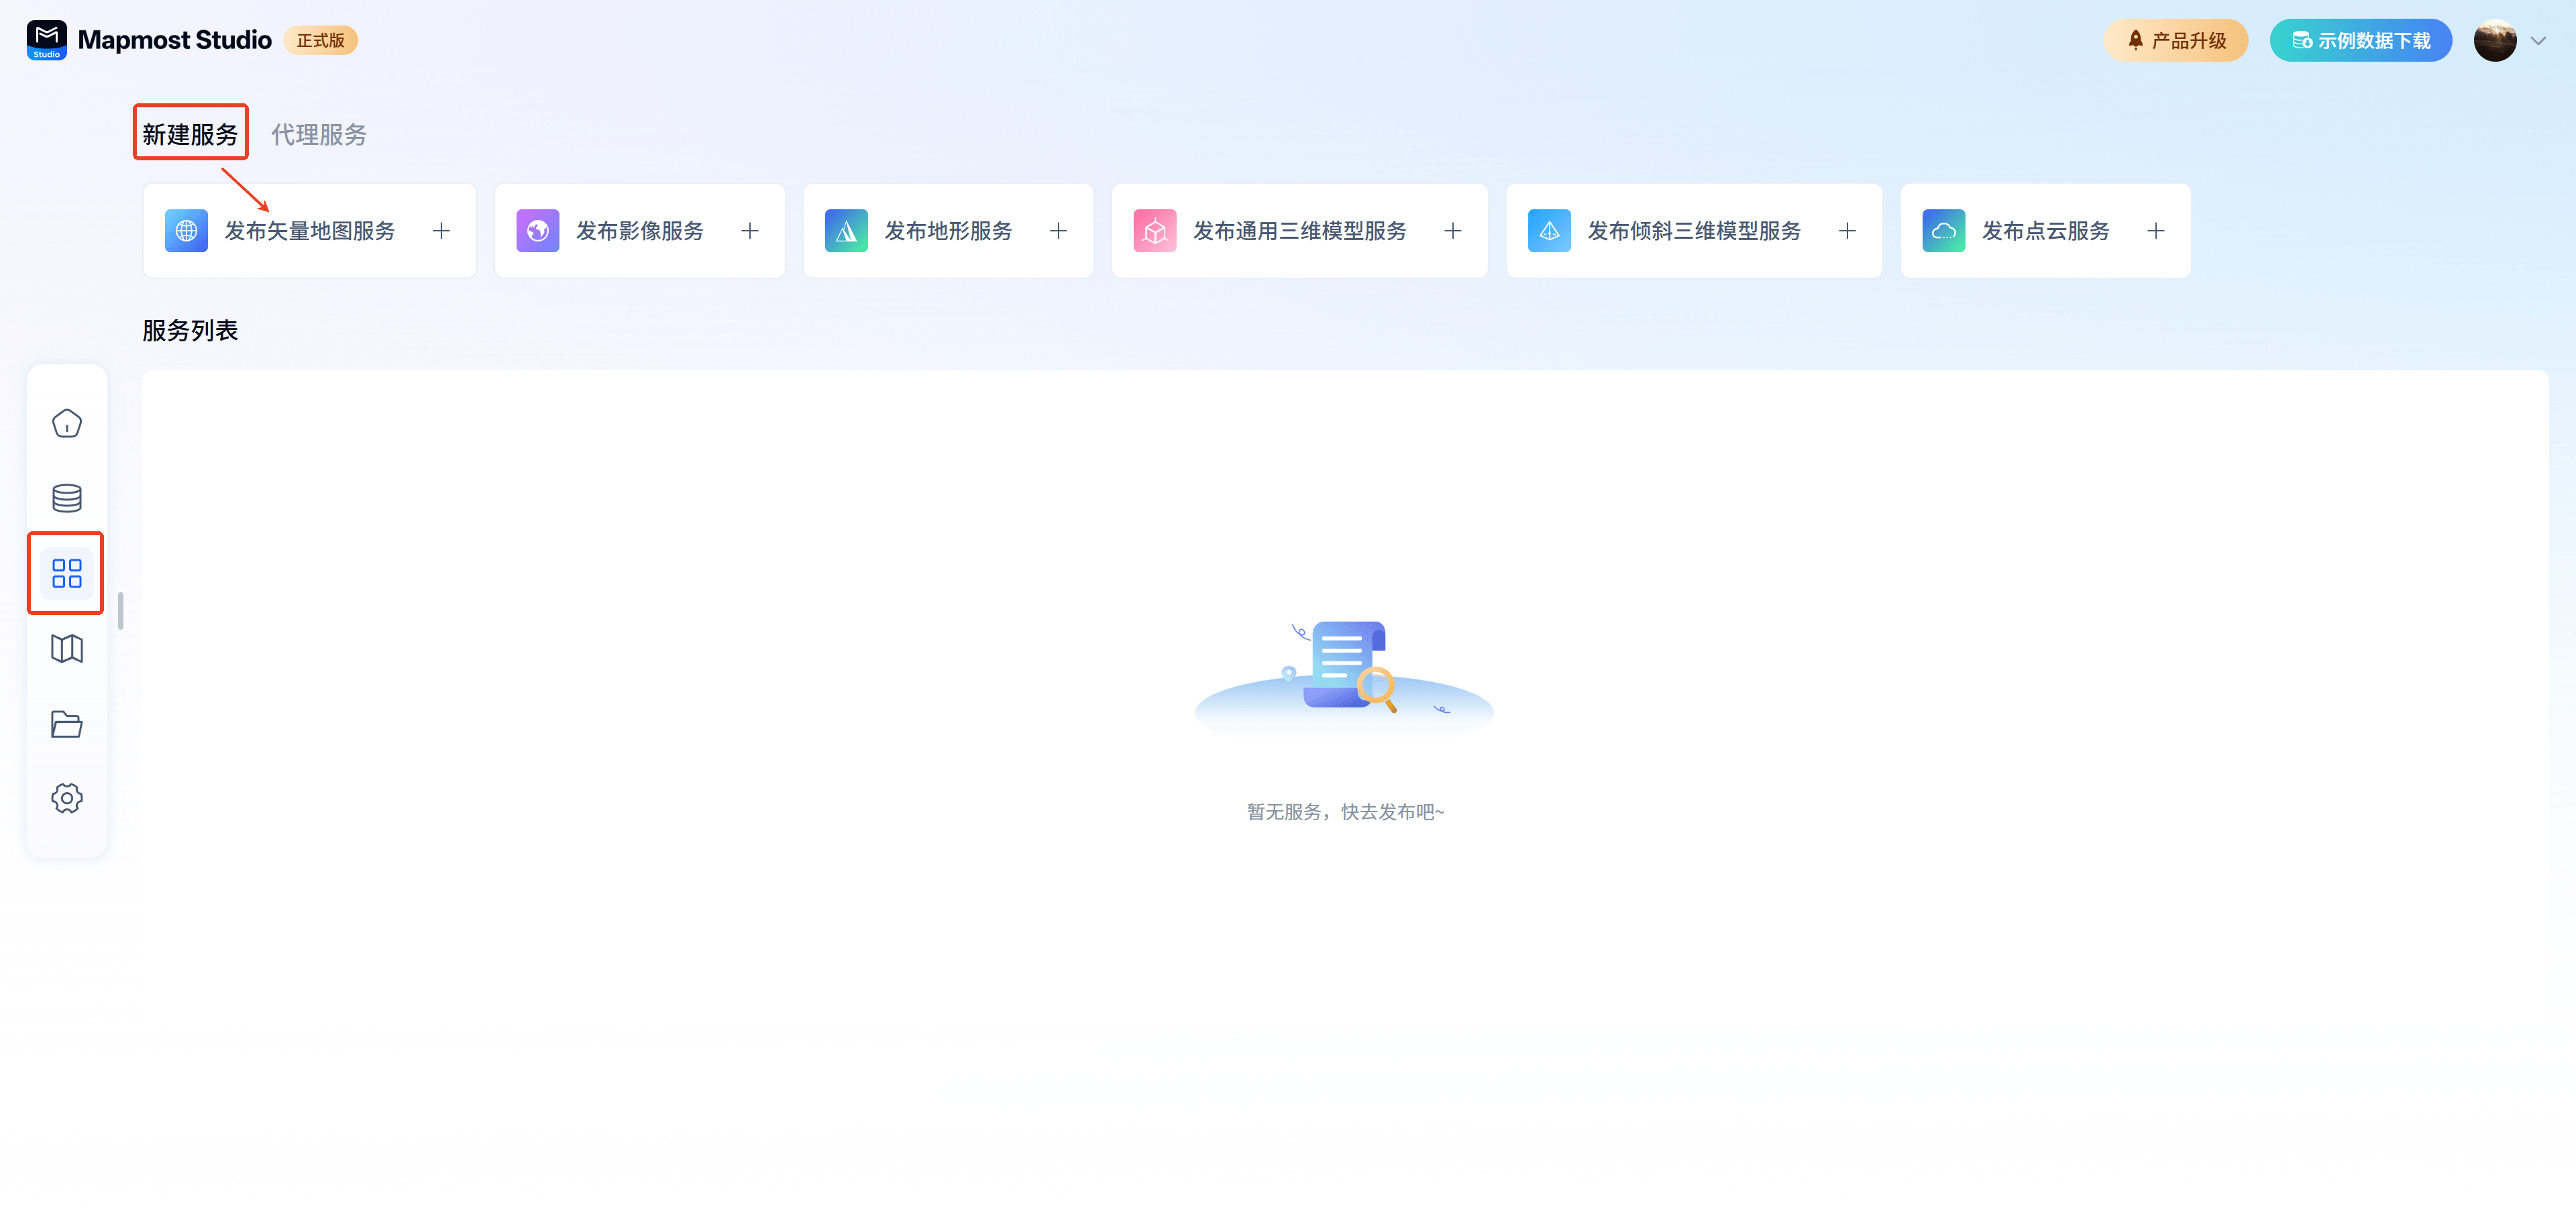Expand the account dropdown chevron

click(2538, 41)
